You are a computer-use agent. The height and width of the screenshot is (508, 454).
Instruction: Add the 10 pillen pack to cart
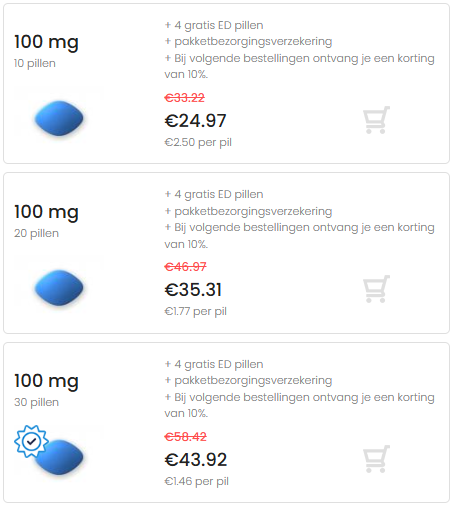376,120
